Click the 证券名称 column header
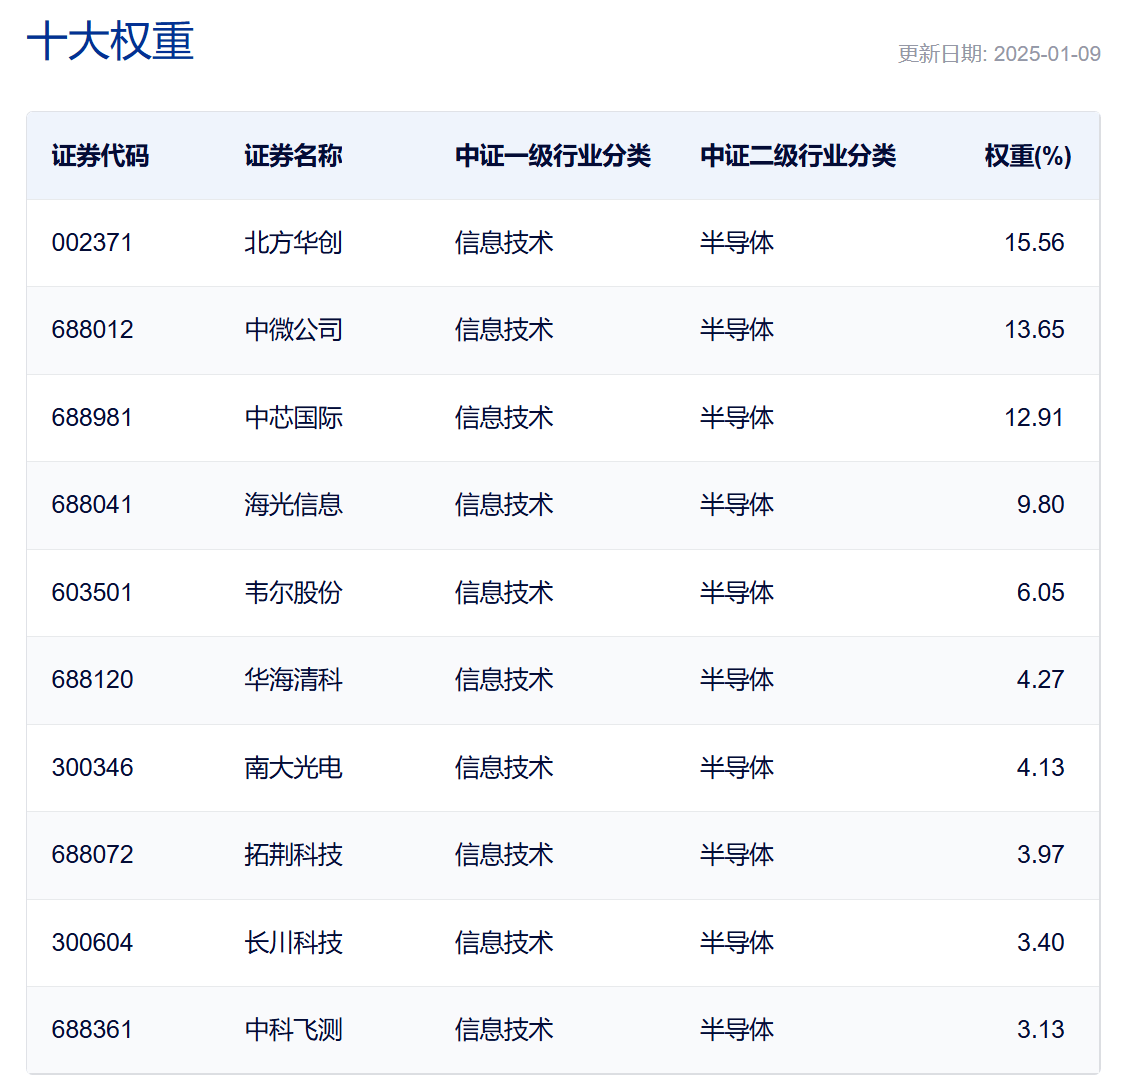 click(293, 156)
